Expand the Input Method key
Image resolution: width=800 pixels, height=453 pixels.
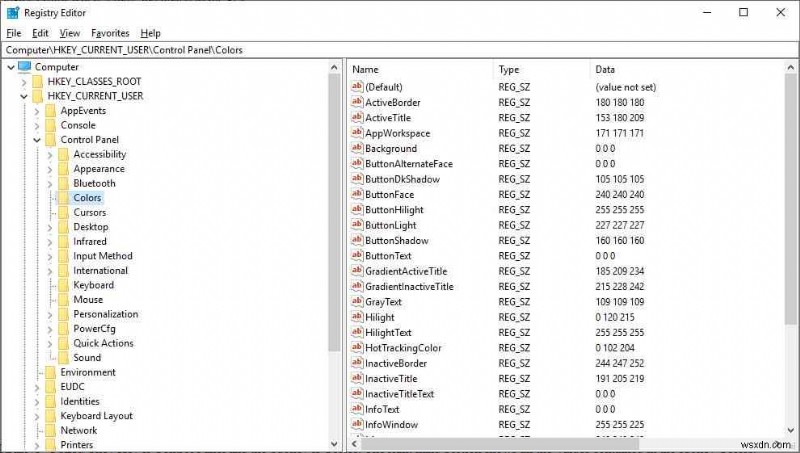point(50,256)
